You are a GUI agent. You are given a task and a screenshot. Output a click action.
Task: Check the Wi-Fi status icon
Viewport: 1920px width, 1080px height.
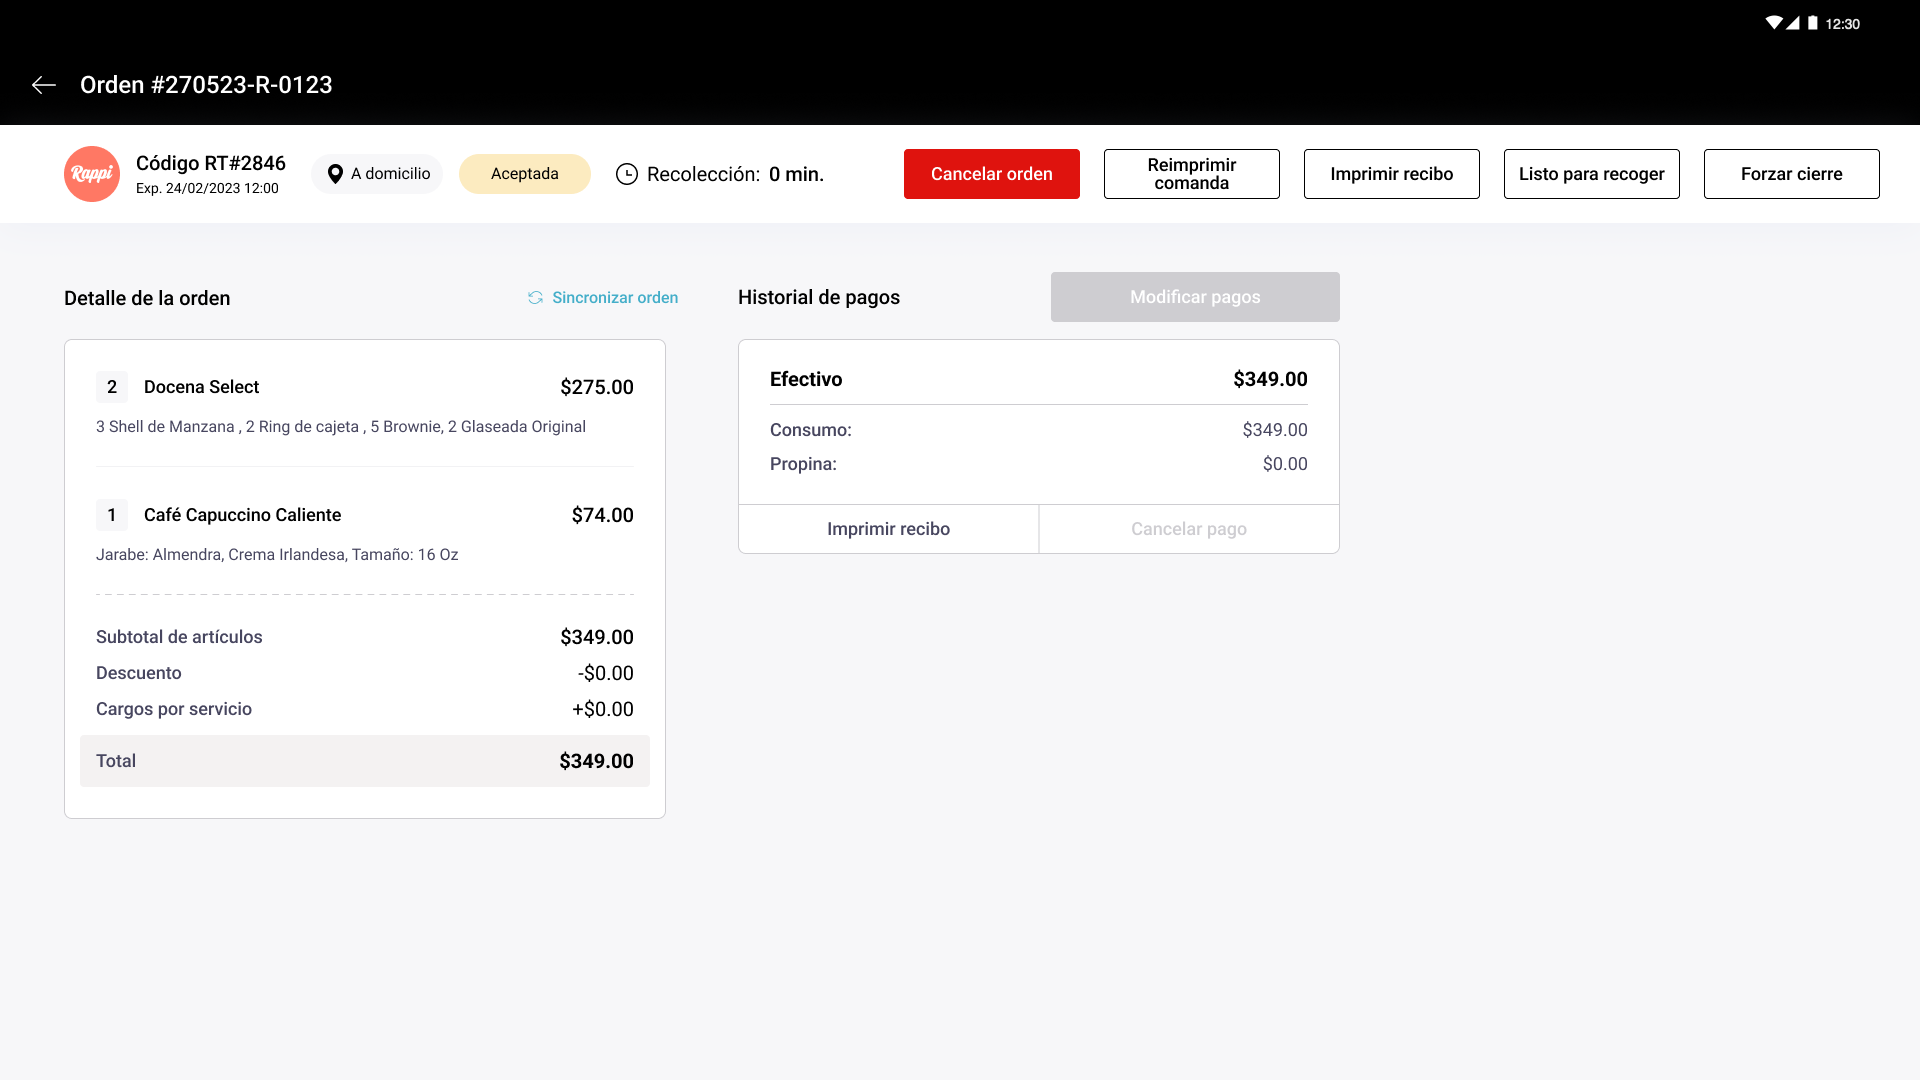(x=1774, y=23)
